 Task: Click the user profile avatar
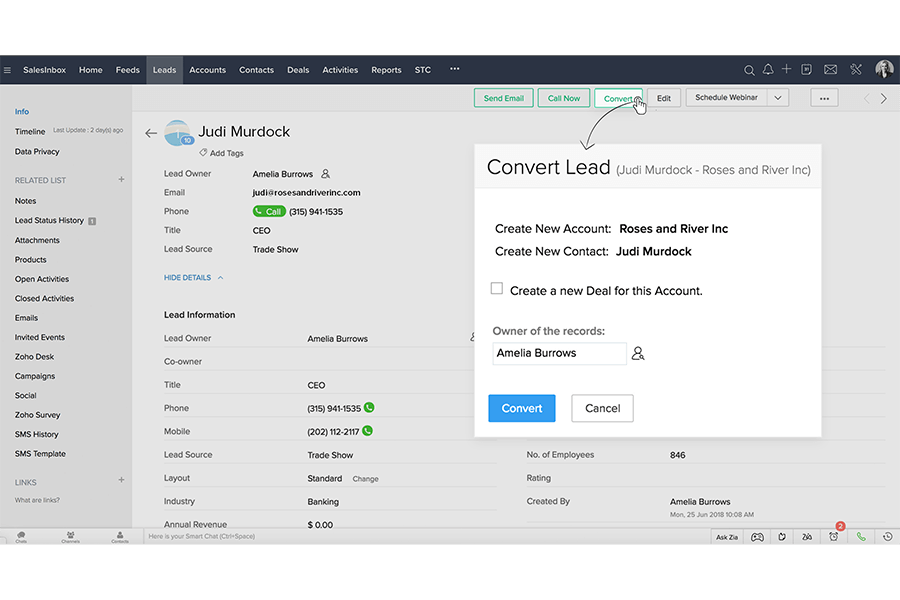[x=884, y=70]
